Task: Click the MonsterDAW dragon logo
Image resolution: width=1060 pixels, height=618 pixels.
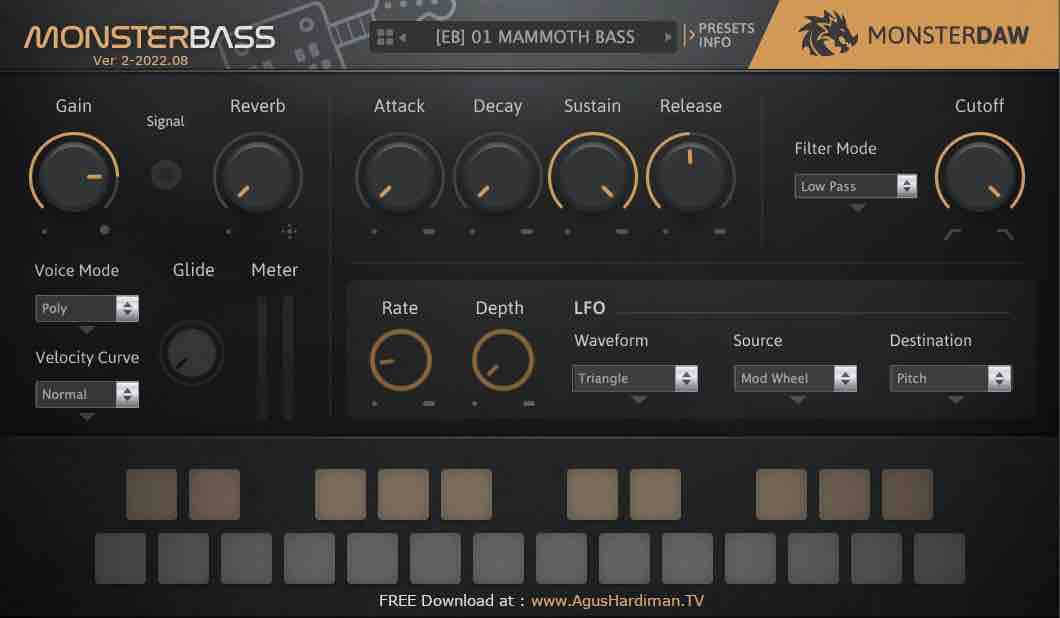Action: (x=828, y=35)
